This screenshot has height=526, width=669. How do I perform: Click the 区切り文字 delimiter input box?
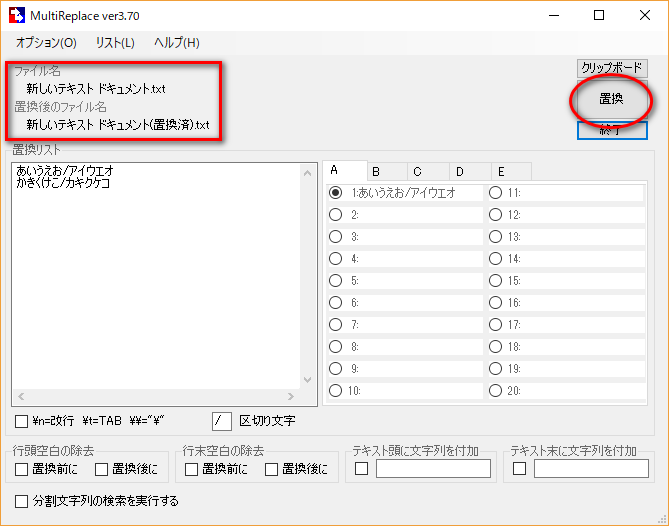(x=222, y=421)
